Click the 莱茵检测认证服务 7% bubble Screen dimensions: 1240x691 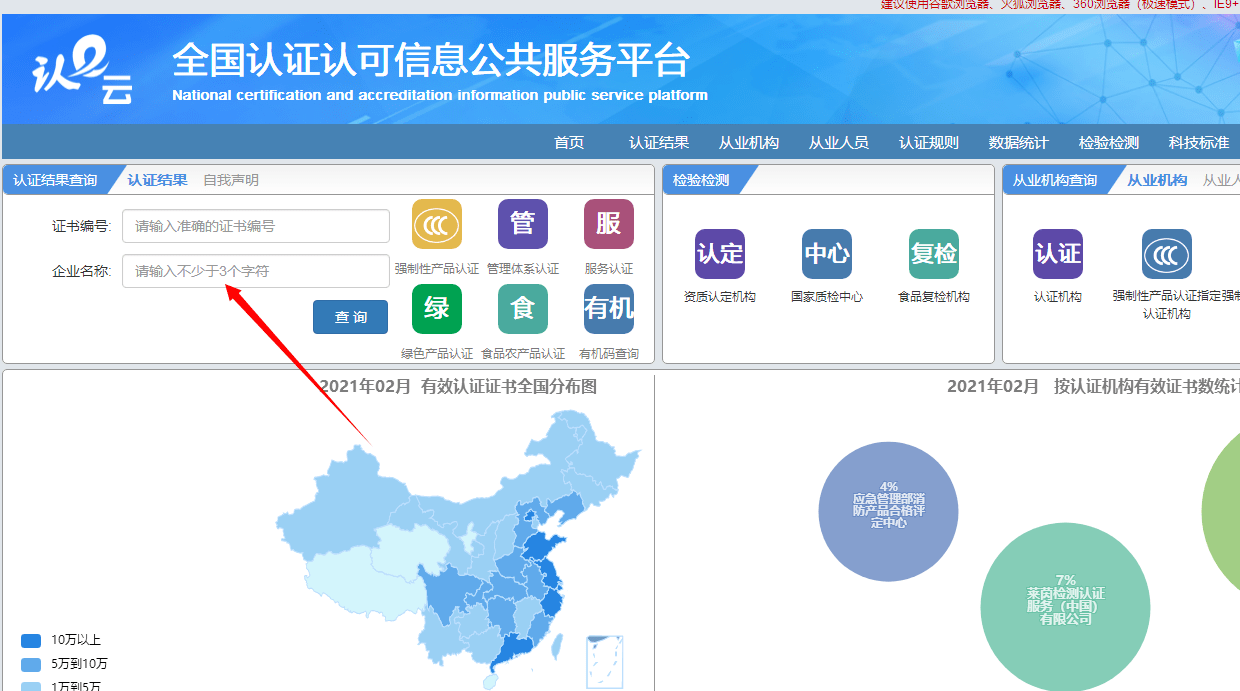click(x=1065, y=607)
